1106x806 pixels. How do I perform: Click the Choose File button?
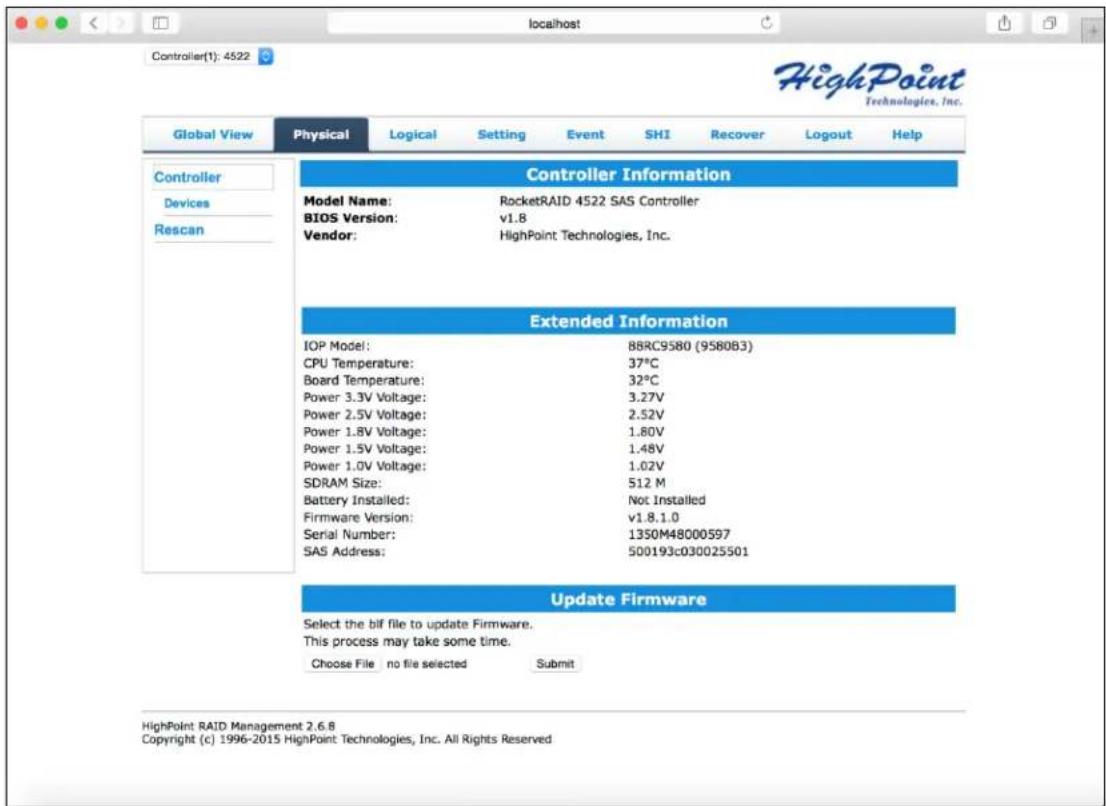pyautogui.click(x=343, y=664)
